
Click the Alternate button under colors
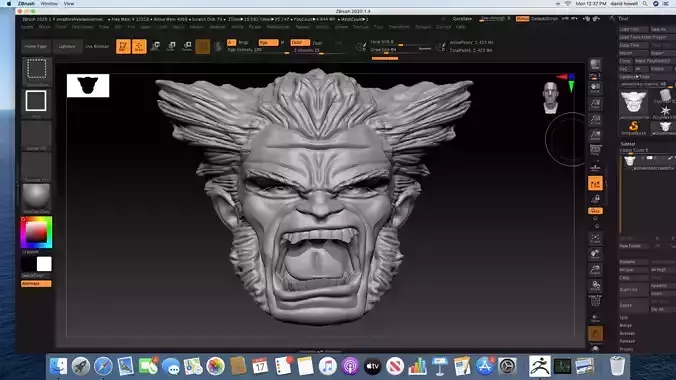click(x=36, y=284)
